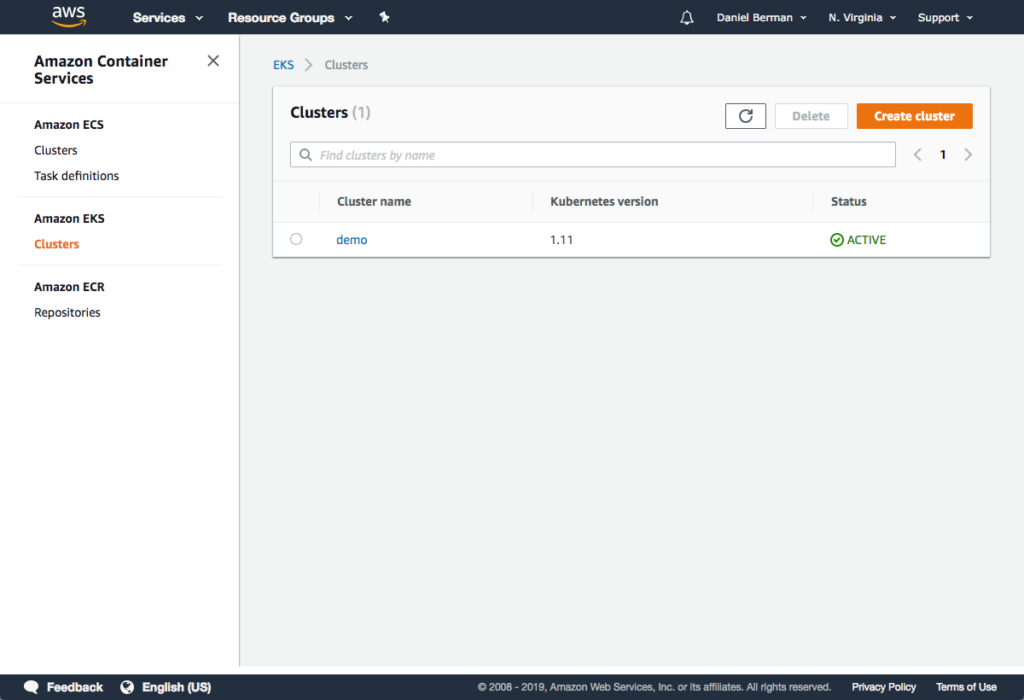This screenshot has width=1024, height=700.
Task: Open the notifications bell
Action: (x=686, y=18)
